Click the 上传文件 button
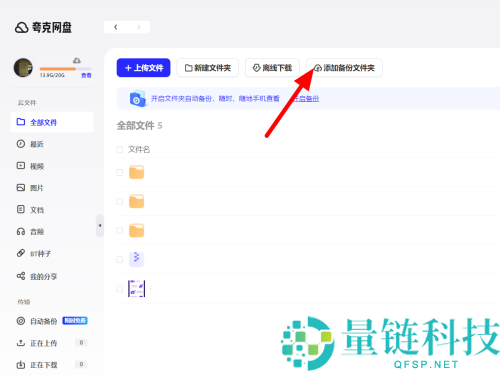The width and height of the screenshot is (500, 375). tap(143, 68)
